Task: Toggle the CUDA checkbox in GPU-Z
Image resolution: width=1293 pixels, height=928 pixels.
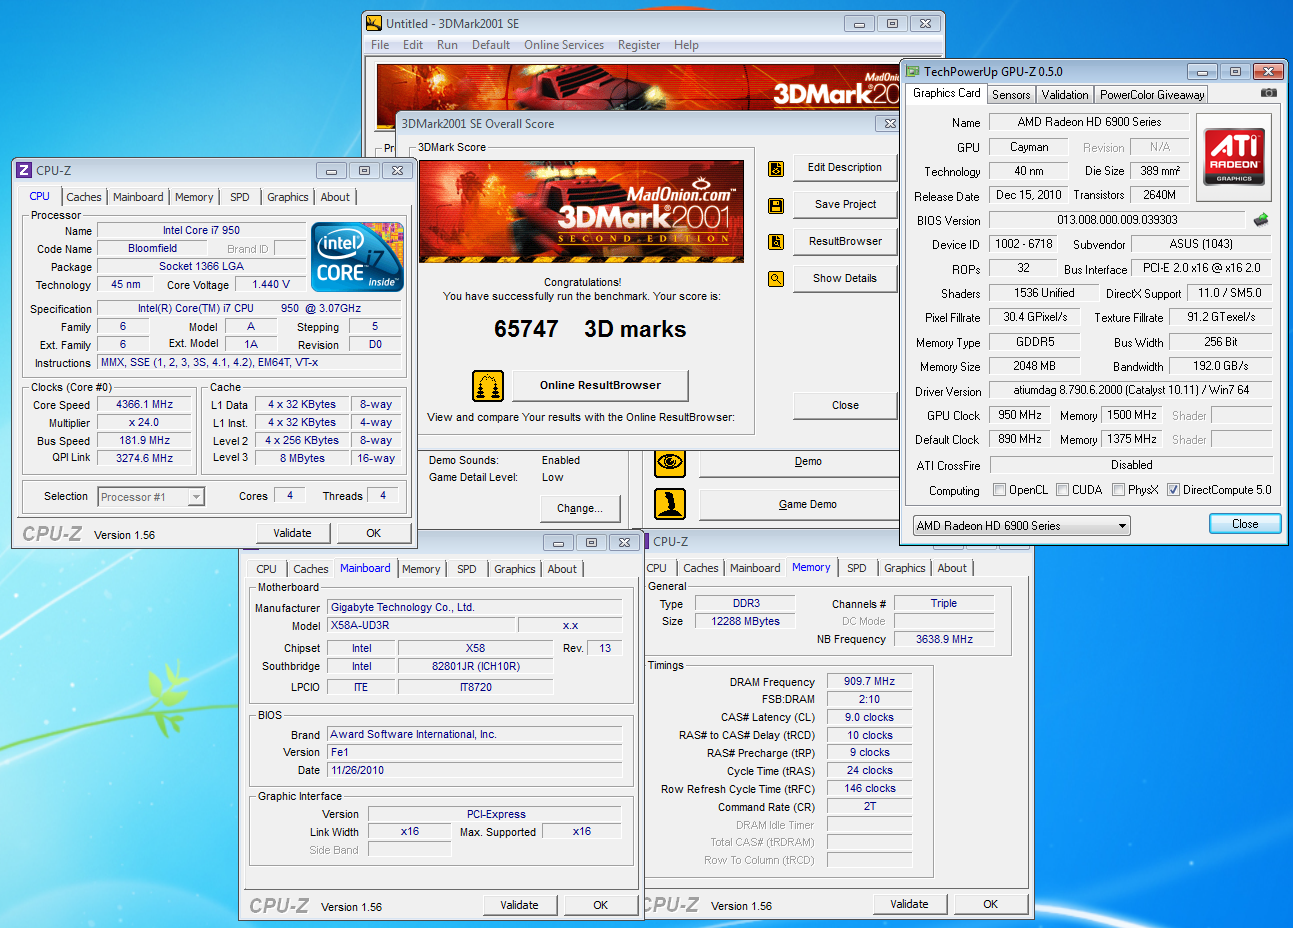Action: point(1062,490)
